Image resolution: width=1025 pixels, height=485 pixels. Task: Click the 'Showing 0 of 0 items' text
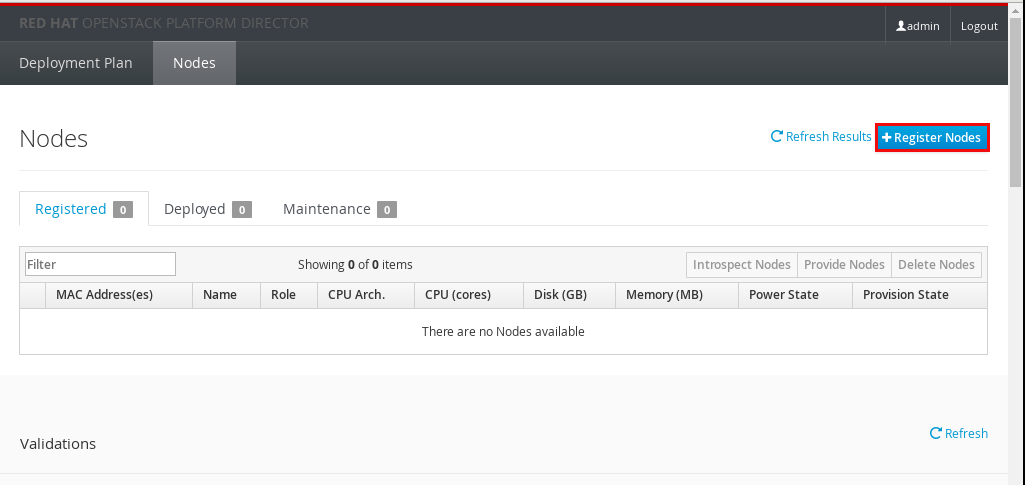point(355,265)
